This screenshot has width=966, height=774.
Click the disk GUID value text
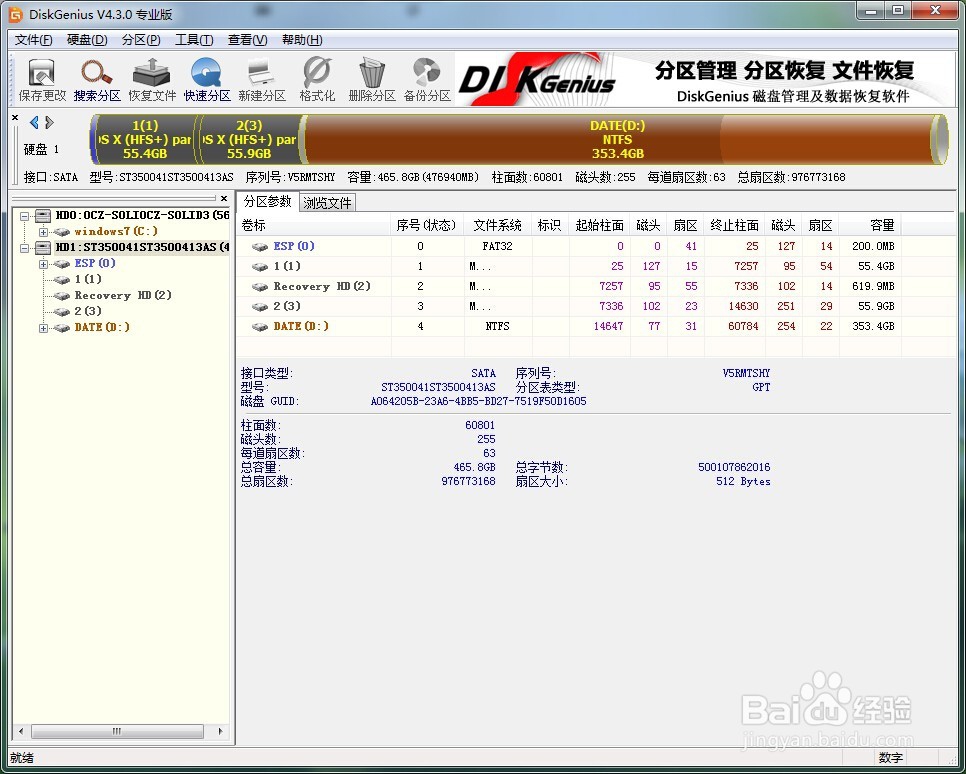[x=478, y=402]
